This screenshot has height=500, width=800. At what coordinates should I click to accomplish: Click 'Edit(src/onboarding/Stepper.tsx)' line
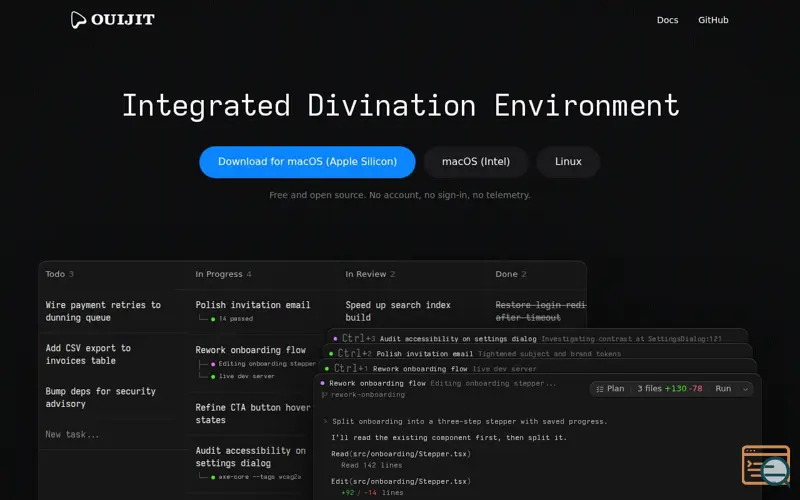point(401,481)
